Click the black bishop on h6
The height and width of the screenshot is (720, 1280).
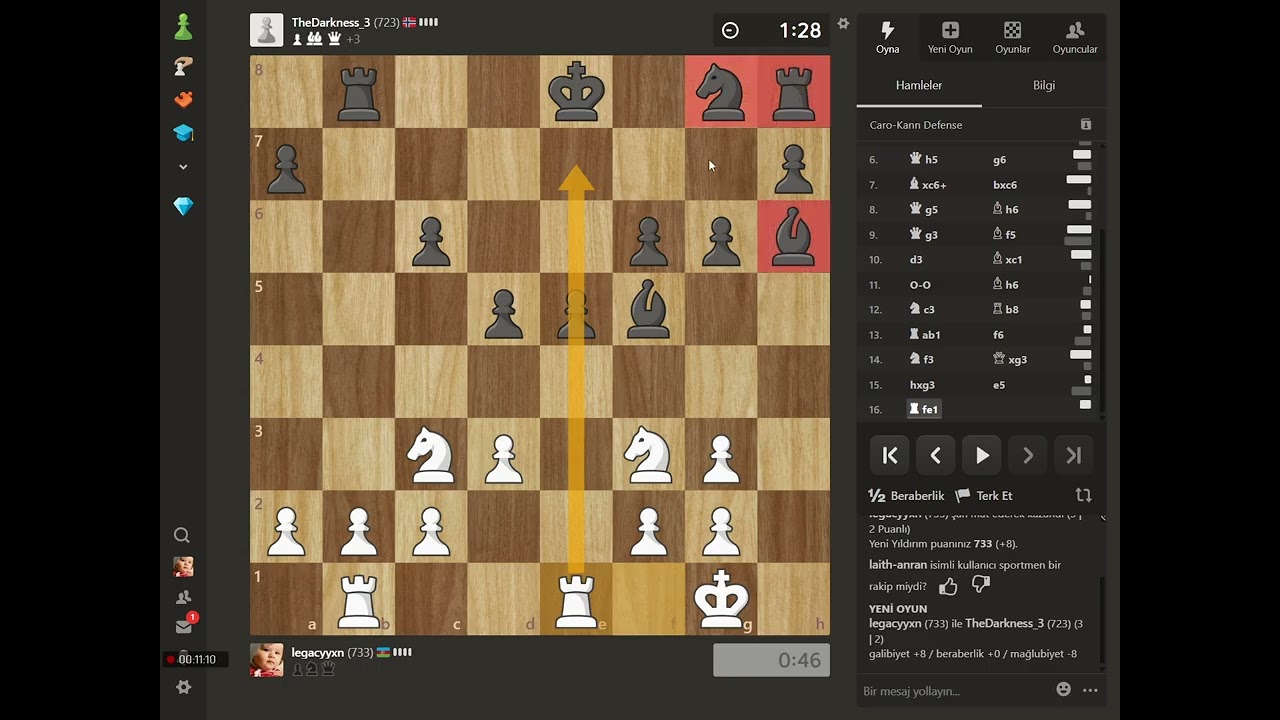point(793,236)
